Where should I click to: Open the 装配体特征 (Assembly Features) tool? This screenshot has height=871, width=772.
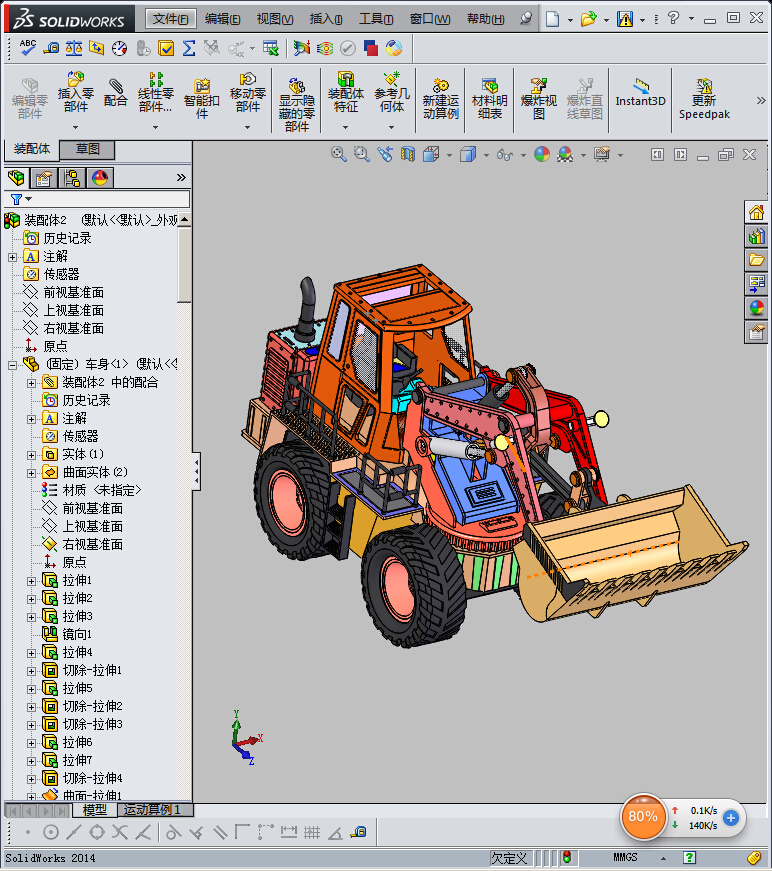(345, 92)
